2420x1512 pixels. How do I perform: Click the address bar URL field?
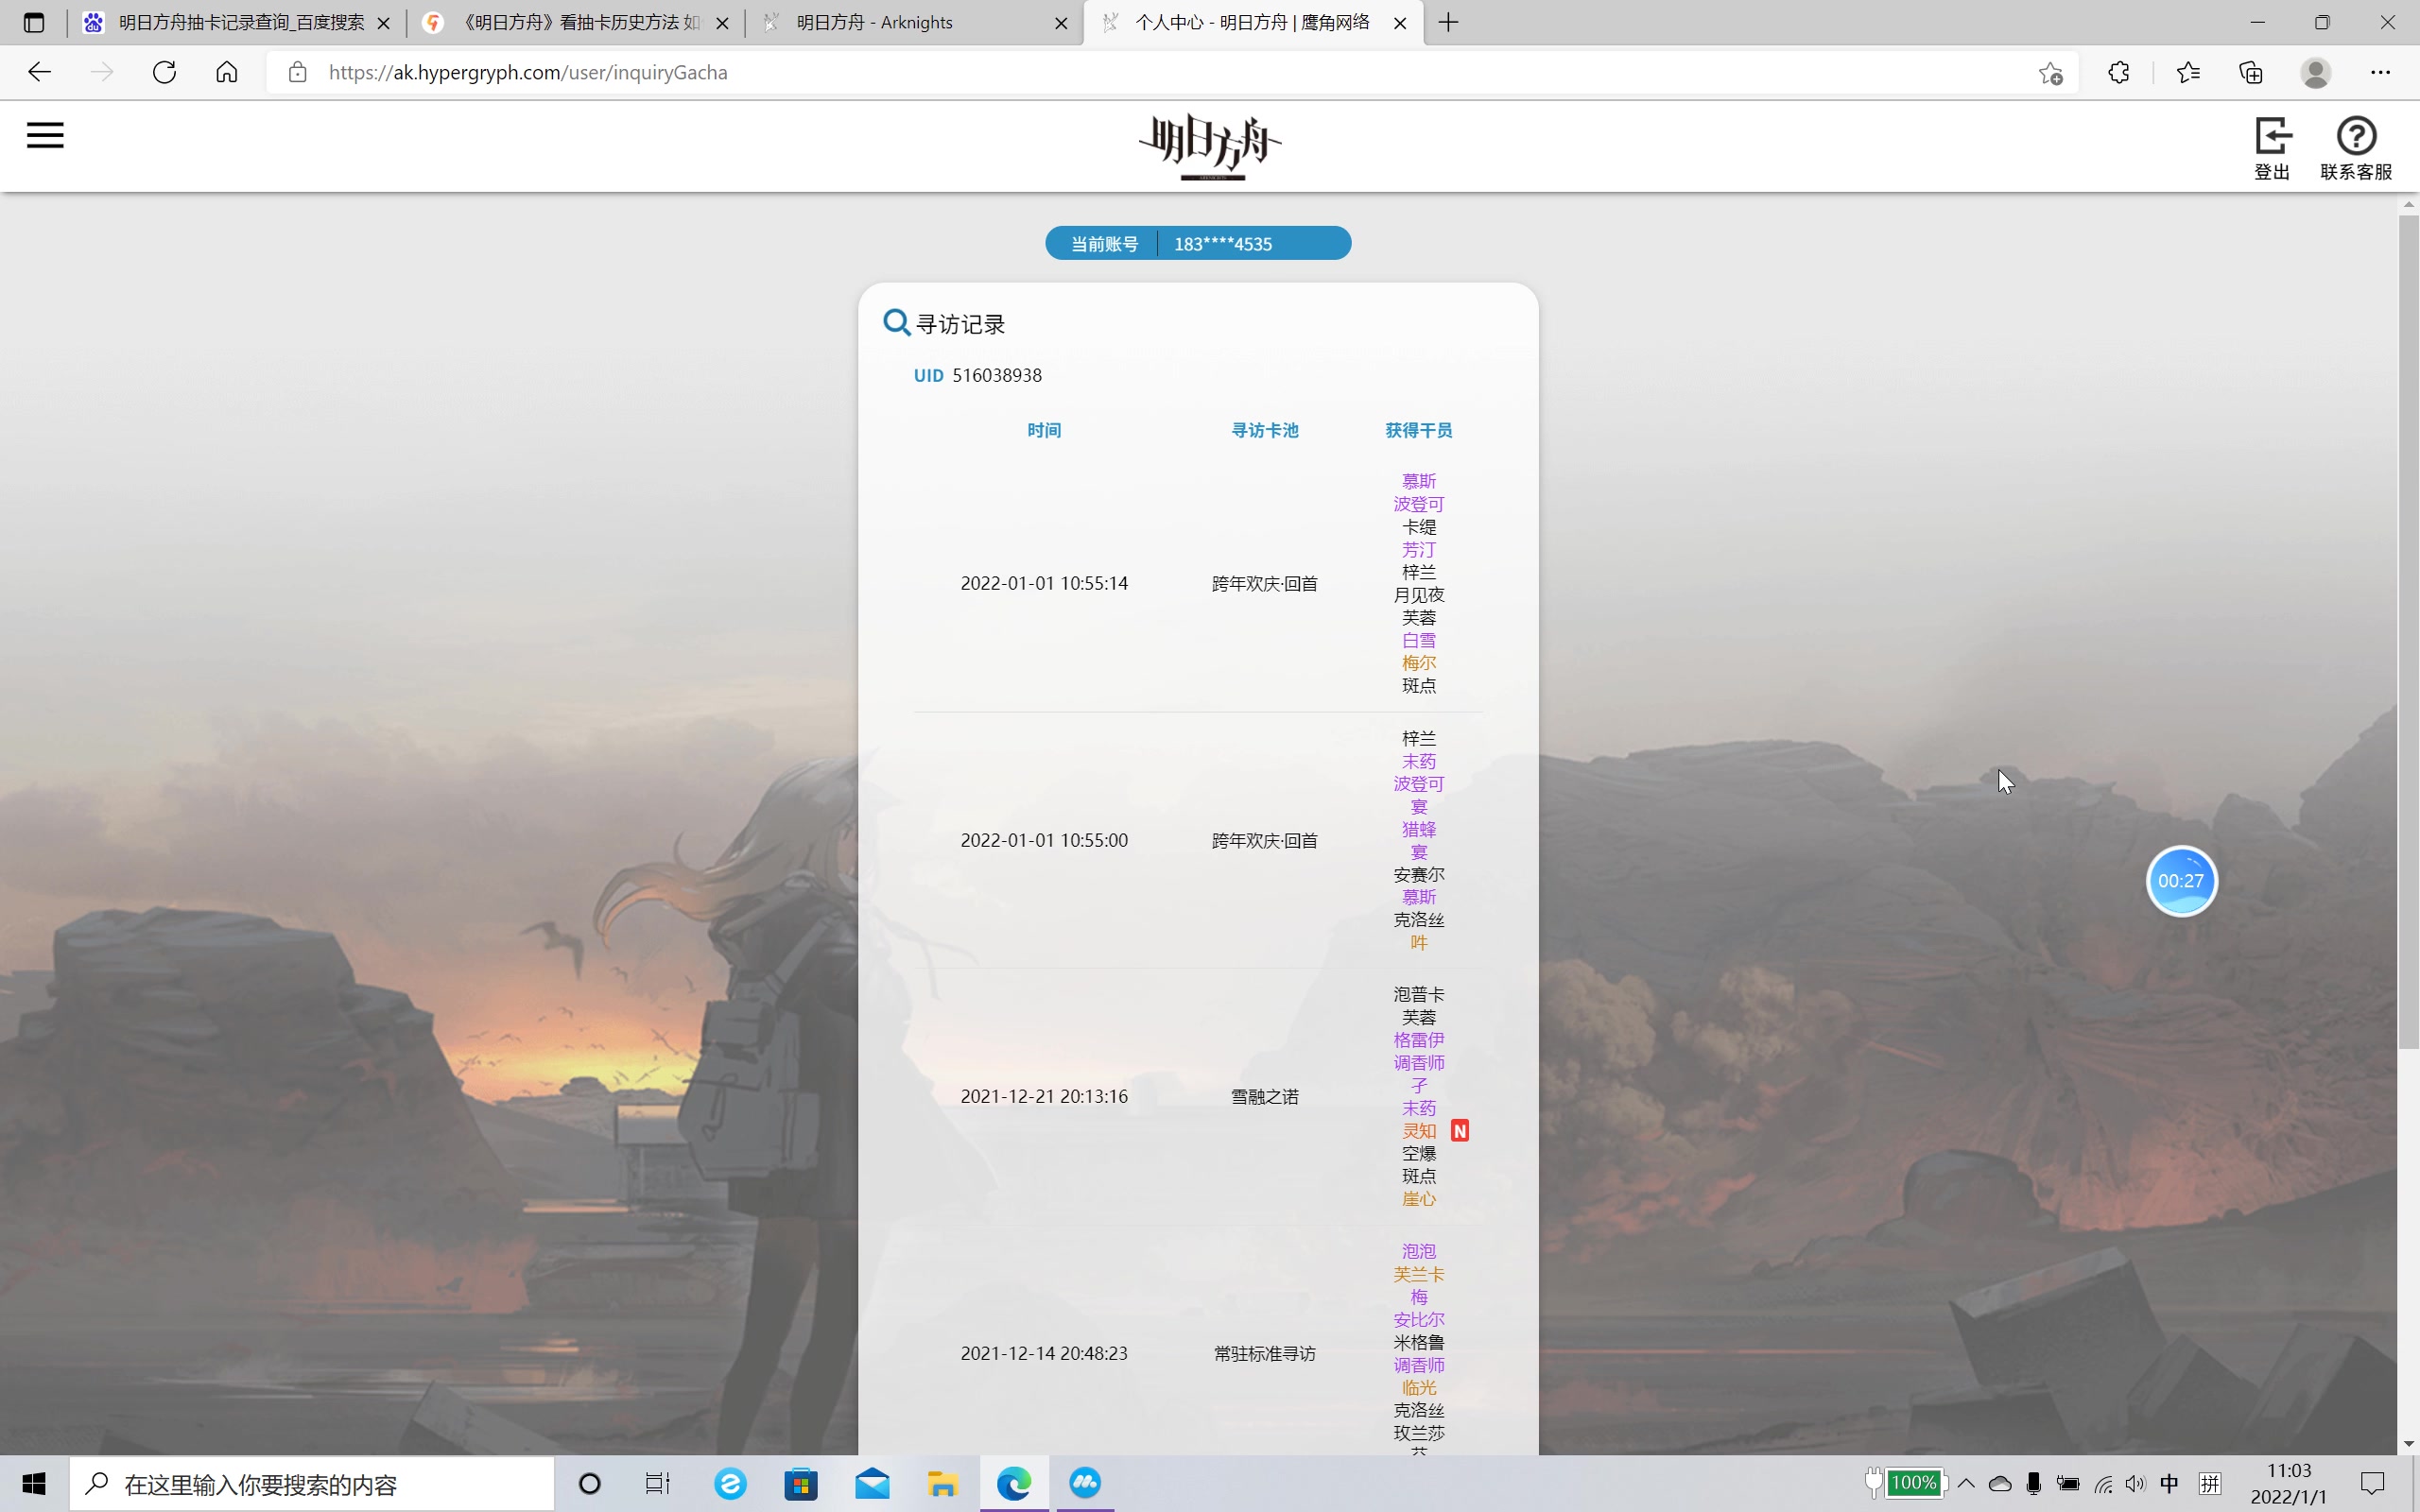[1170, 72]
